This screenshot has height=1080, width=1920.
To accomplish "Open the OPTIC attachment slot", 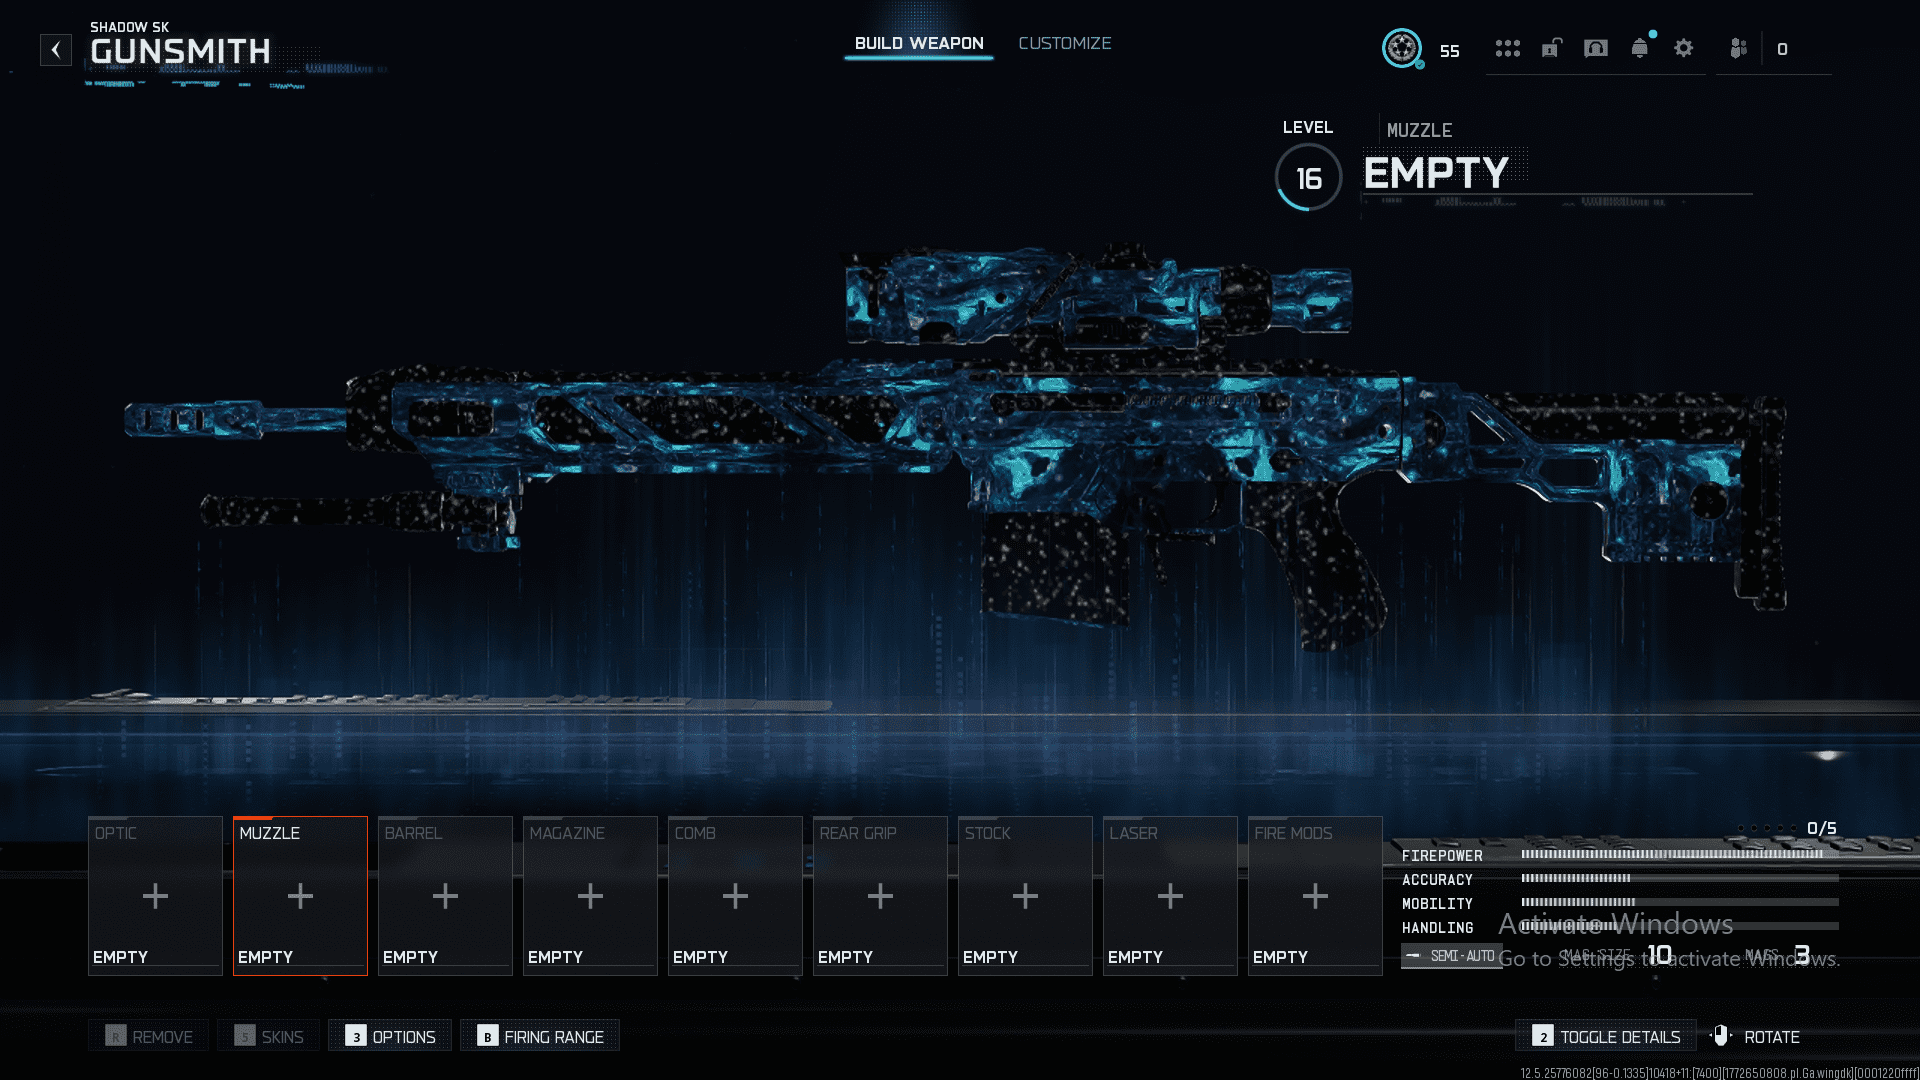I will 155,895.
